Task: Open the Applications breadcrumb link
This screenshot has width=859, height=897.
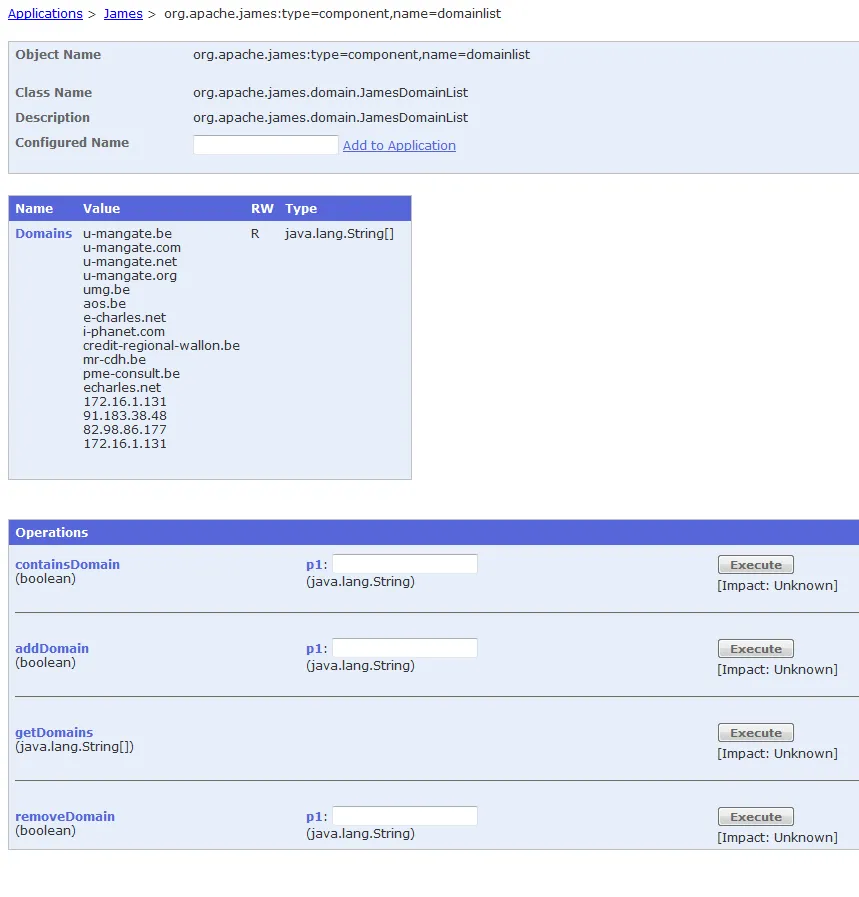Action: [x=45, y=14]
